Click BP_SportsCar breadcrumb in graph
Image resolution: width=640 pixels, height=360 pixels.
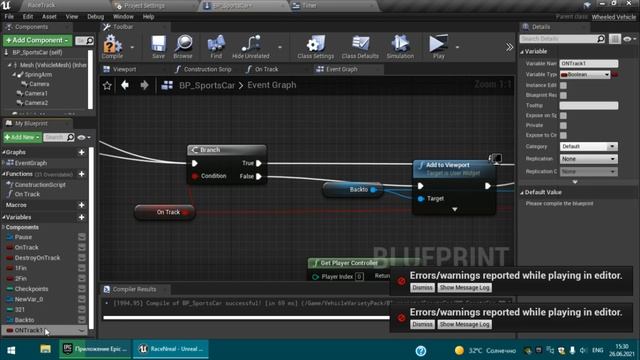[x=207, y=85]
